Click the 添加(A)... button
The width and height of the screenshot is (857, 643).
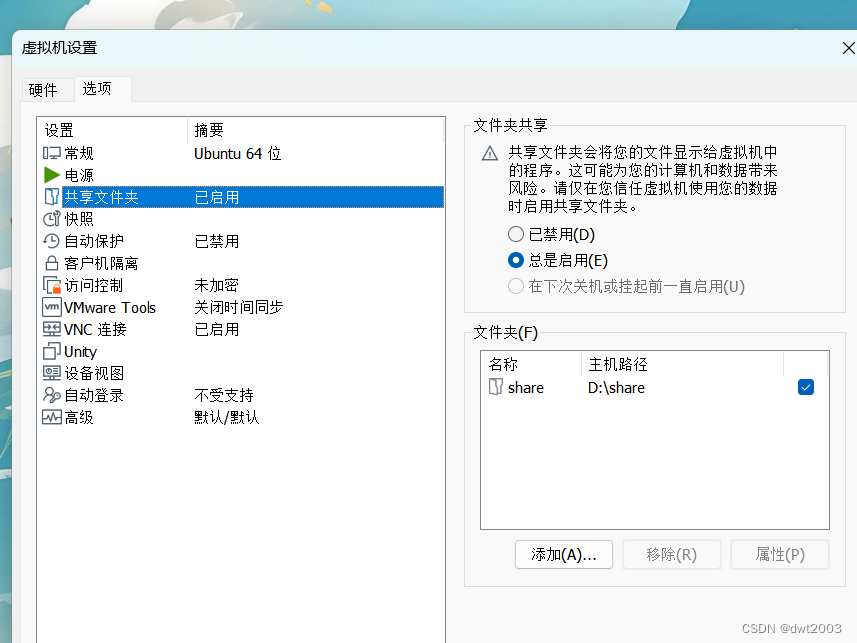point(563,554)
